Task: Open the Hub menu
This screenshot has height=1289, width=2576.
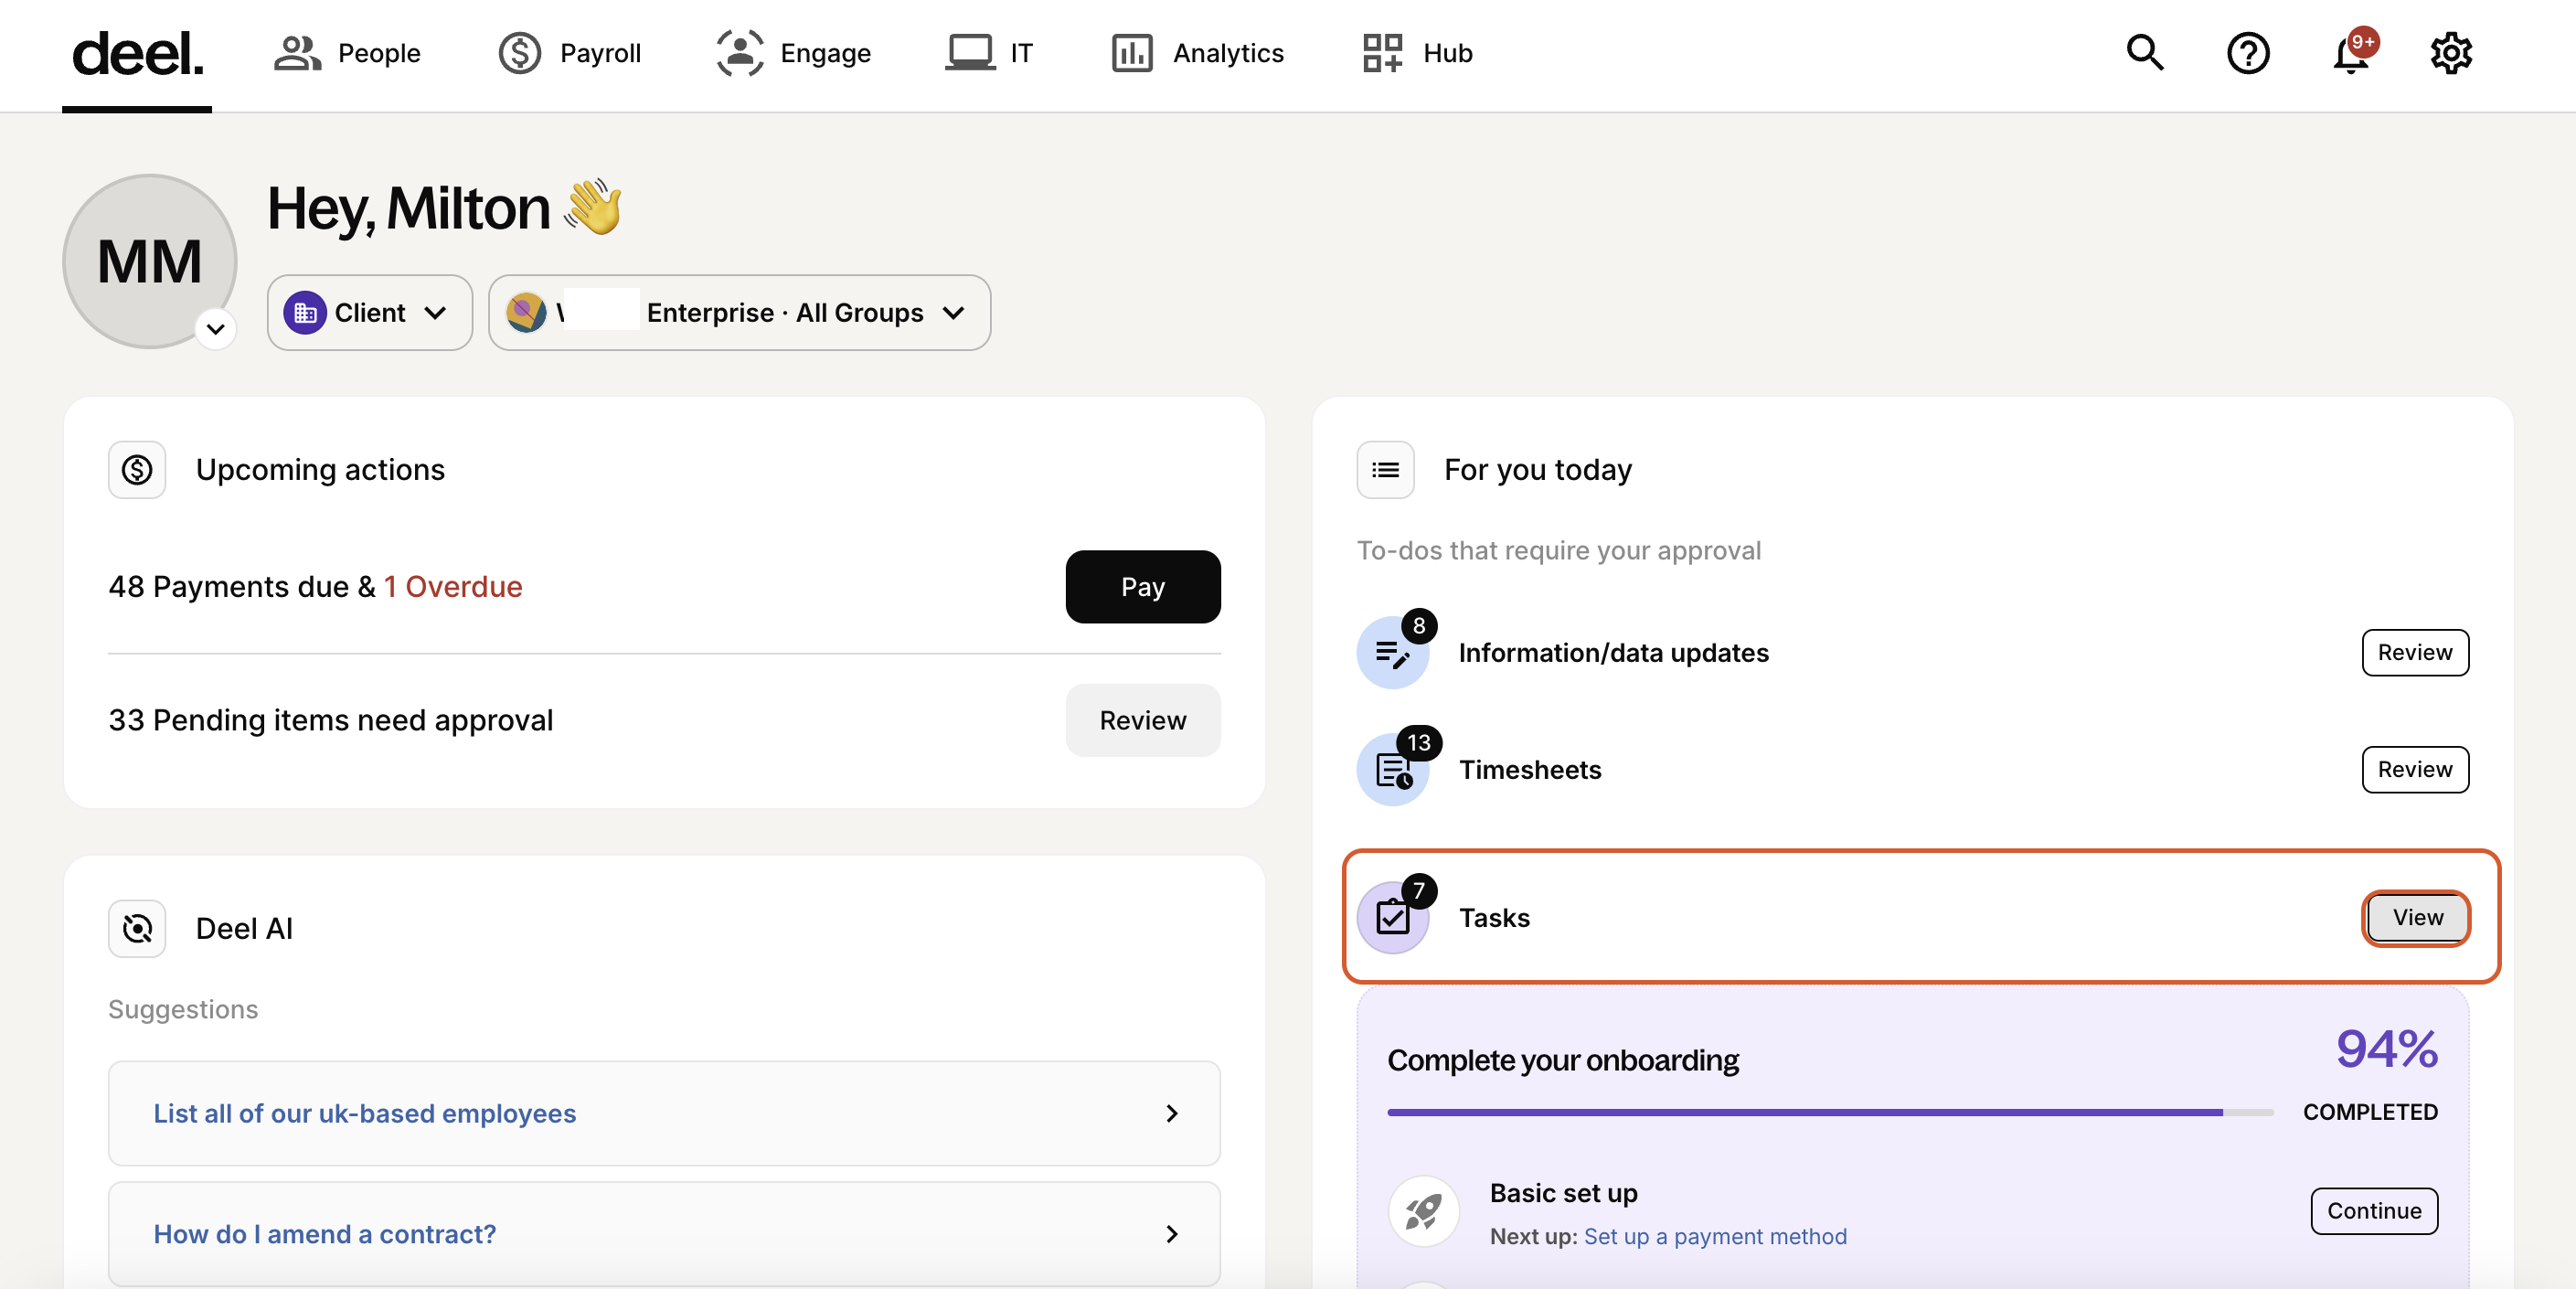Action: point(1418,53)
